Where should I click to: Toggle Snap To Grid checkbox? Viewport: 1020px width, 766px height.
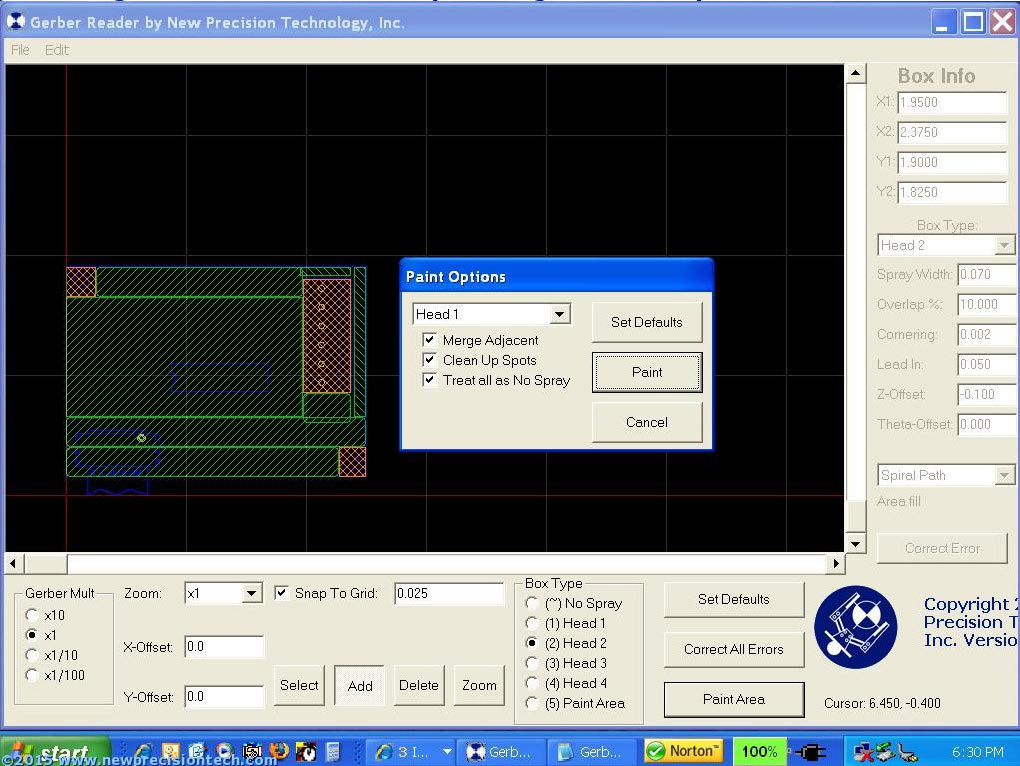tap(281, 592)
